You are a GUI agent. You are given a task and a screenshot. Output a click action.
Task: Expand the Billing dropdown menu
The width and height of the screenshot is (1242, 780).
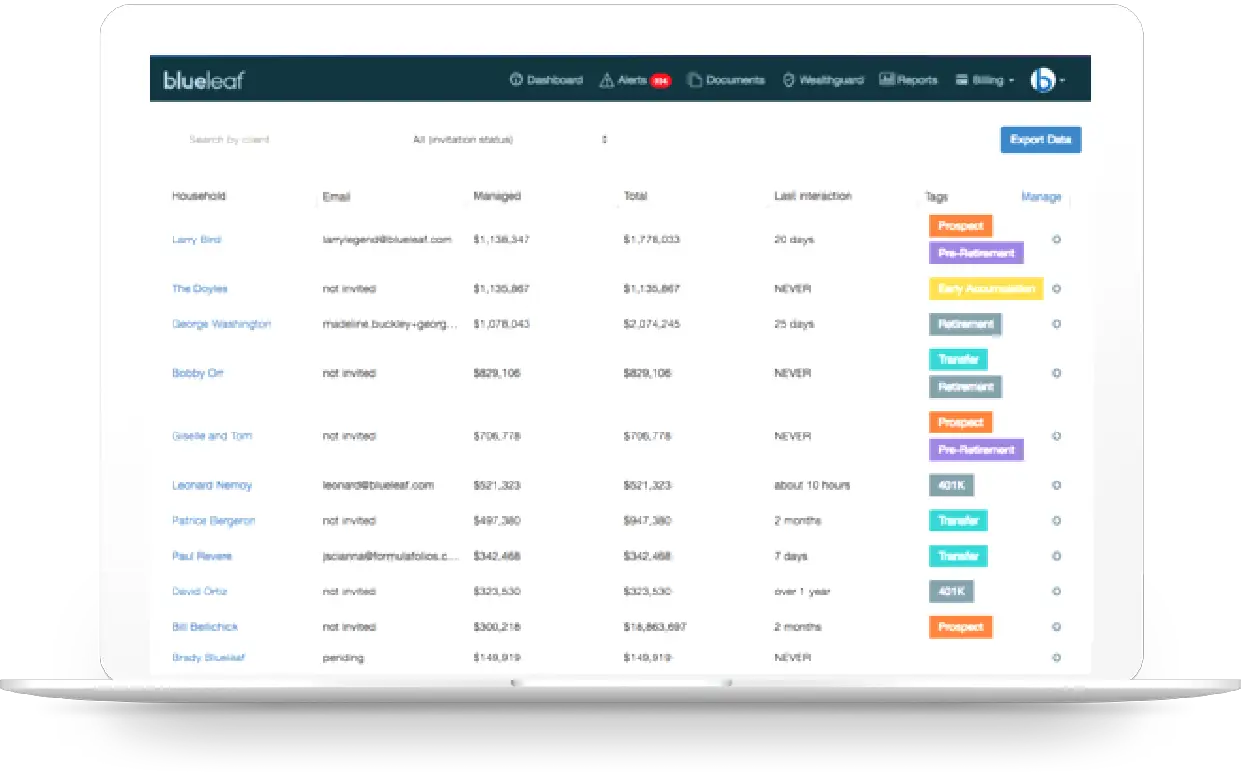click(985, 80)
